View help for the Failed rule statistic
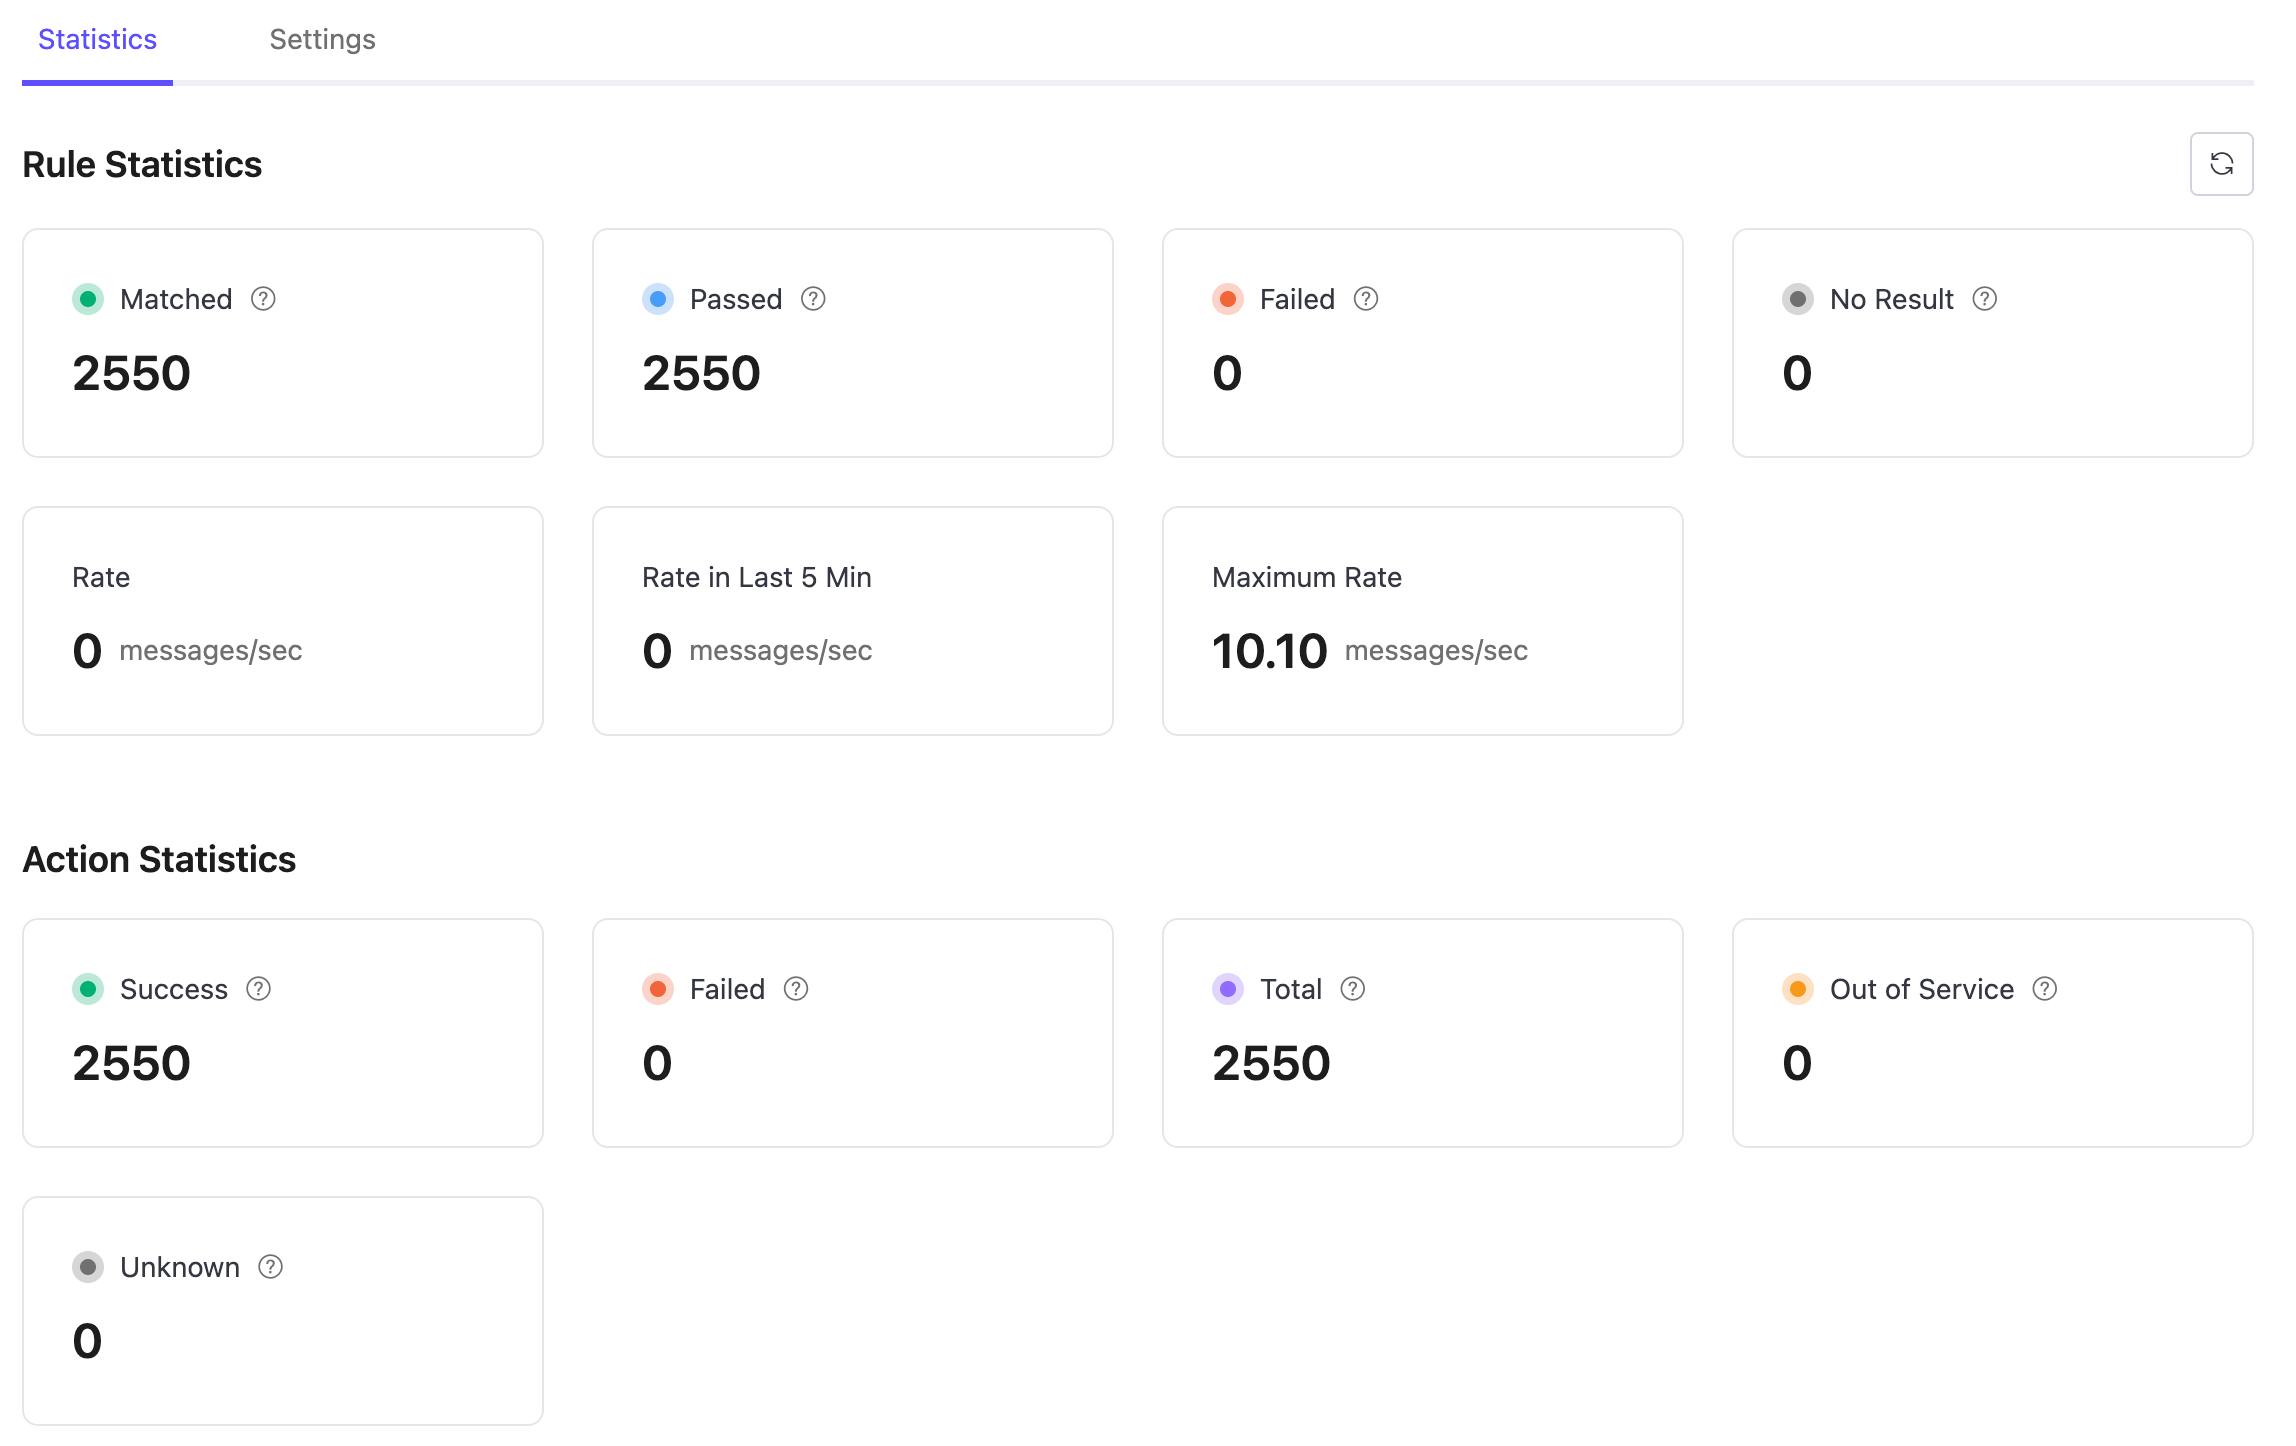The width and height of the screenshot is (2296, 1446). pos(1365,298)
